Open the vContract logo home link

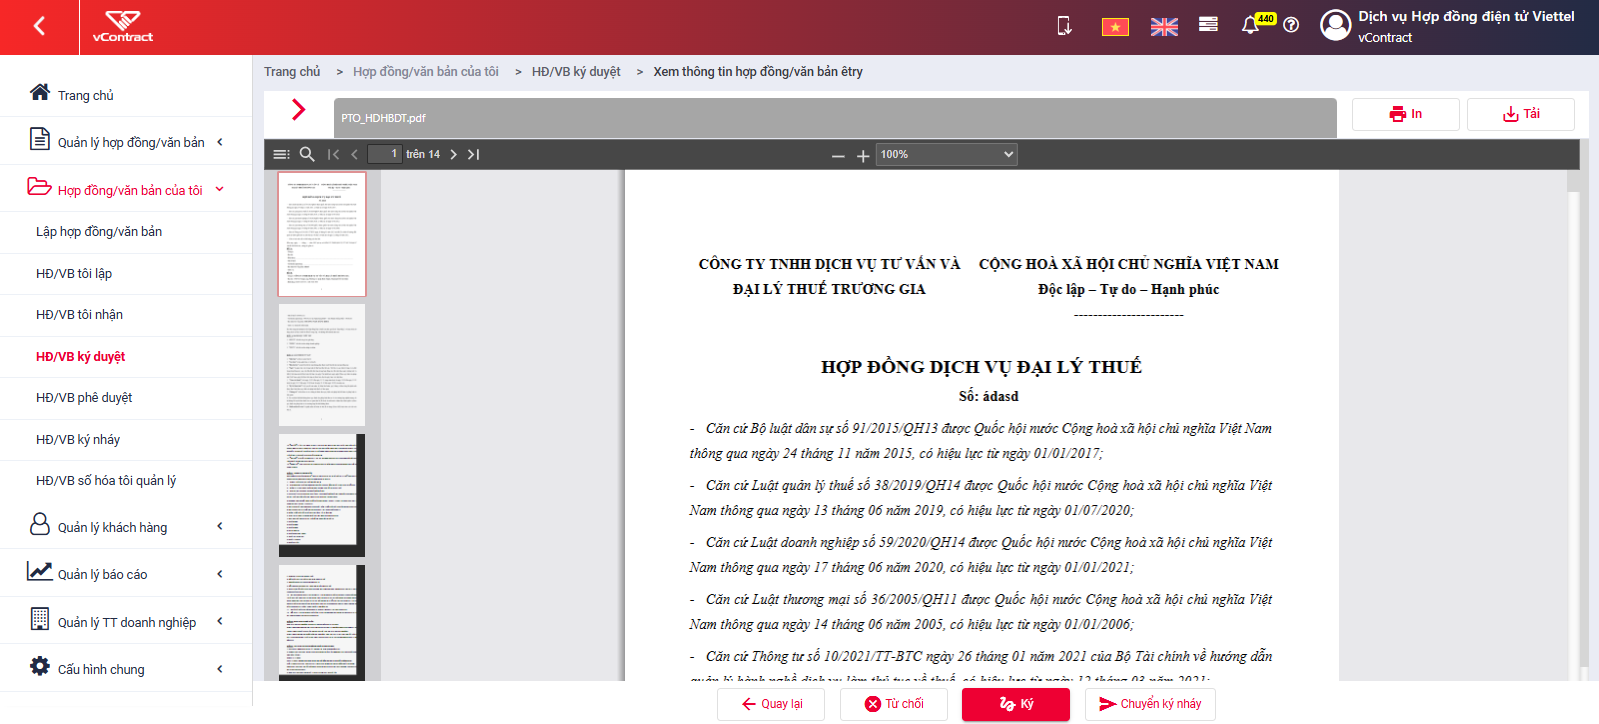click(x=123, y=27)
